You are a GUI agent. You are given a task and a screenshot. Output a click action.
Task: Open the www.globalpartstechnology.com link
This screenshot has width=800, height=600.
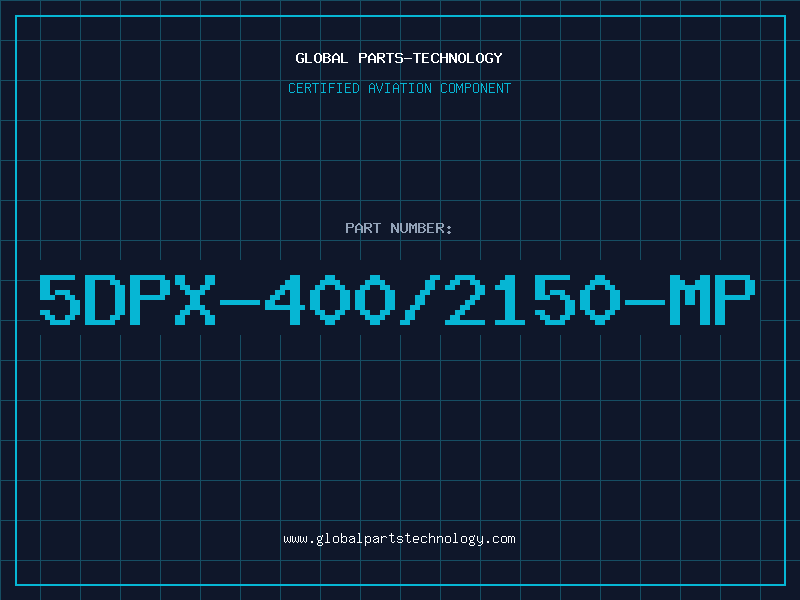[x=399, y=539]
